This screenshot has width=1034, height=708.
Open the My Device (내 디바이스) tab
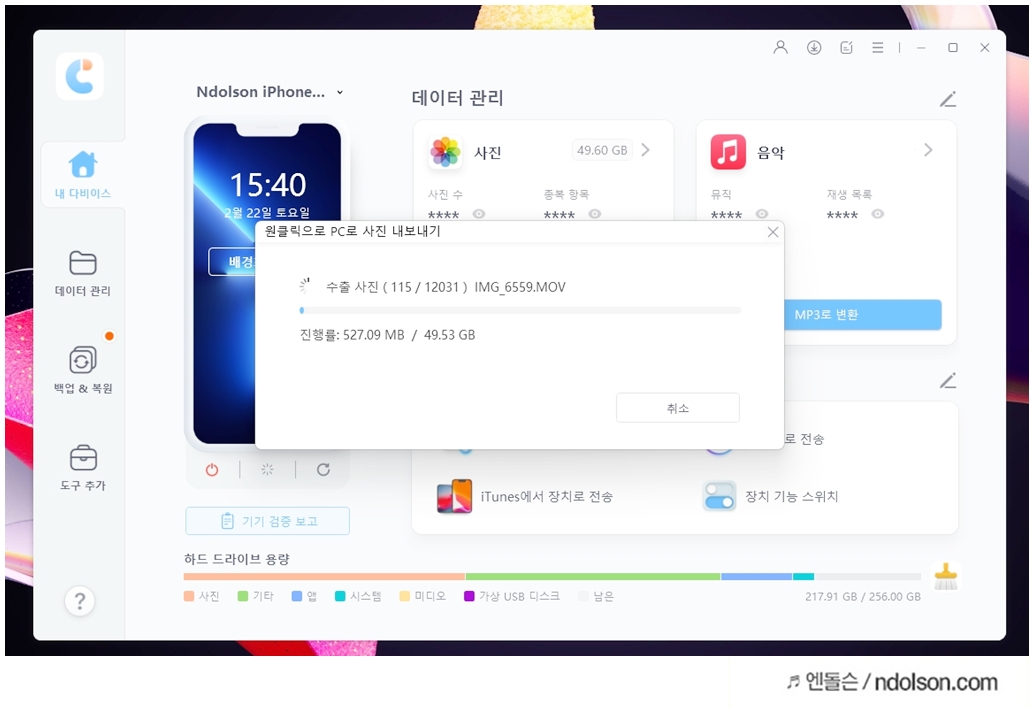pyautogui.click(x=82, y=175)
